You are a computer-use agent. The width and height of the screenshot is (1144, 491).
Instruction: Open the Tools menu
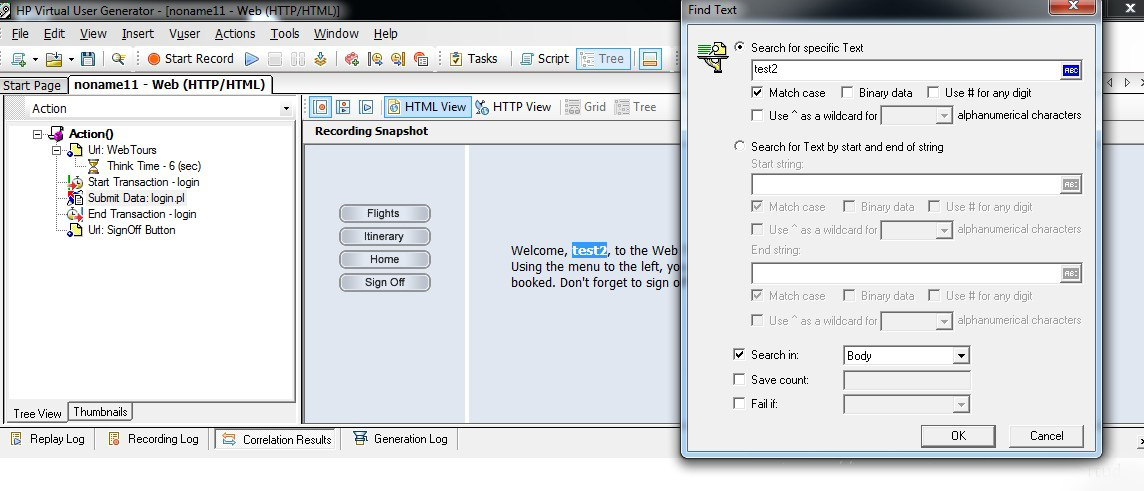285,34
